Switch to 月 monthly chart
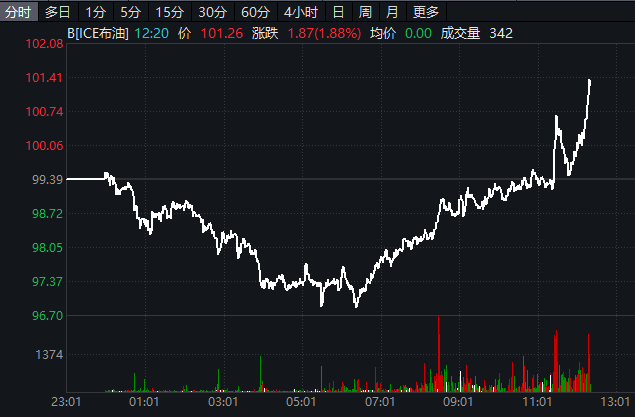The height and width of the screenshot is (417, 635). tap(392, 12)
